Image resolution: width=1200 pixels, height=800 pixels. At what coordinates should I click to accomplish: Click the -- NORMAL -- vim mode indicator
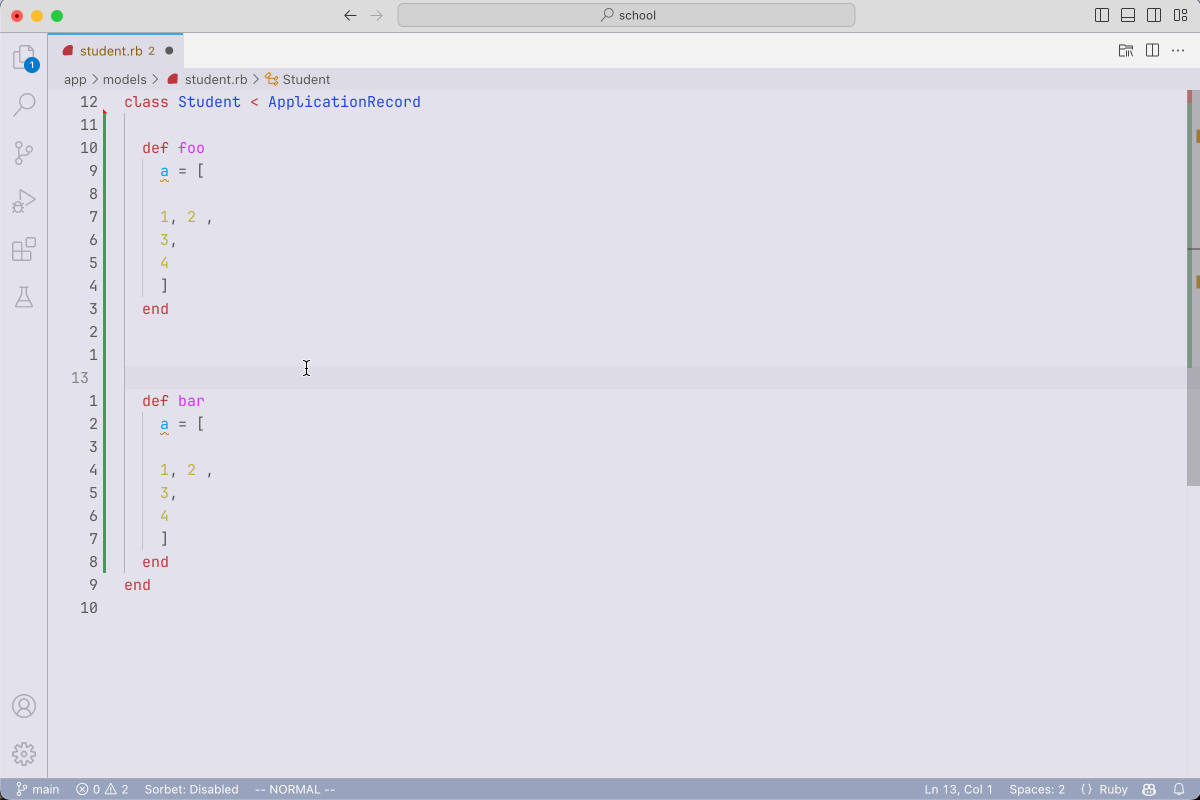pyautogui.click(x=295, y=789)
